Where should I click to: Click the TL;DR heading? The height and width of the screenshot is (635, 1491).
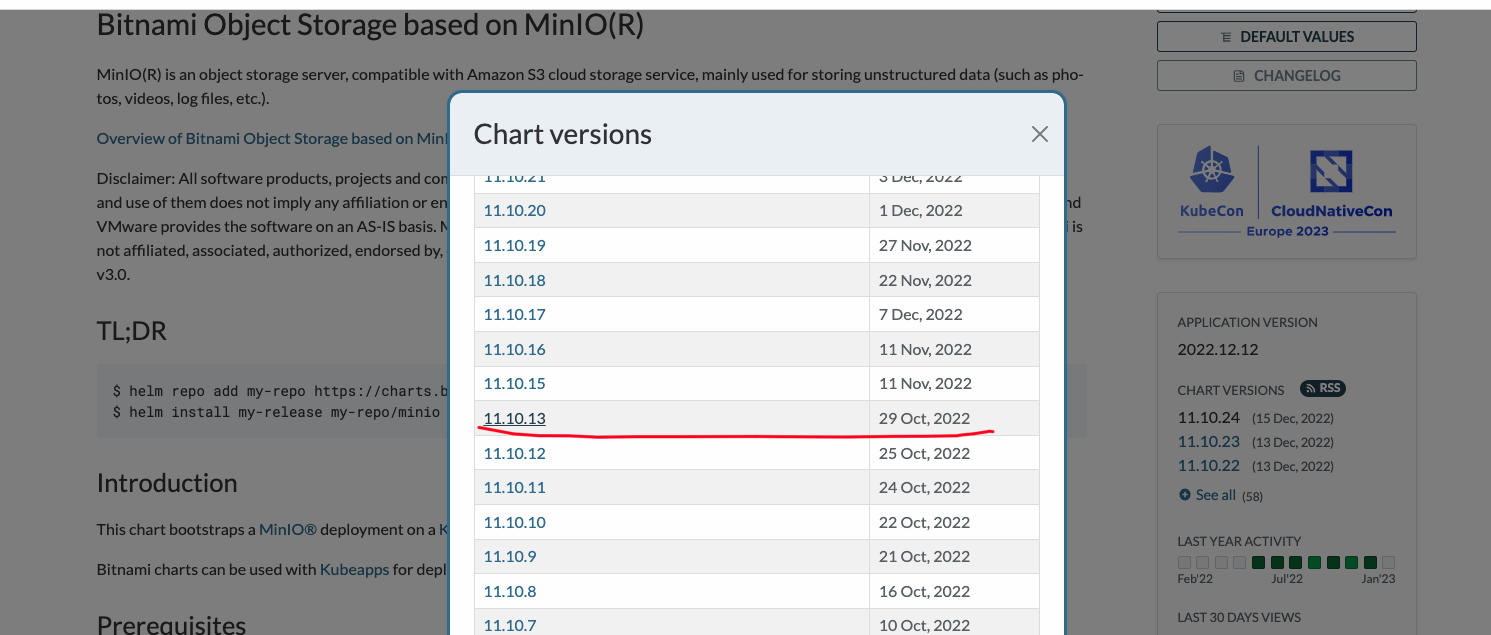point(132,331)
